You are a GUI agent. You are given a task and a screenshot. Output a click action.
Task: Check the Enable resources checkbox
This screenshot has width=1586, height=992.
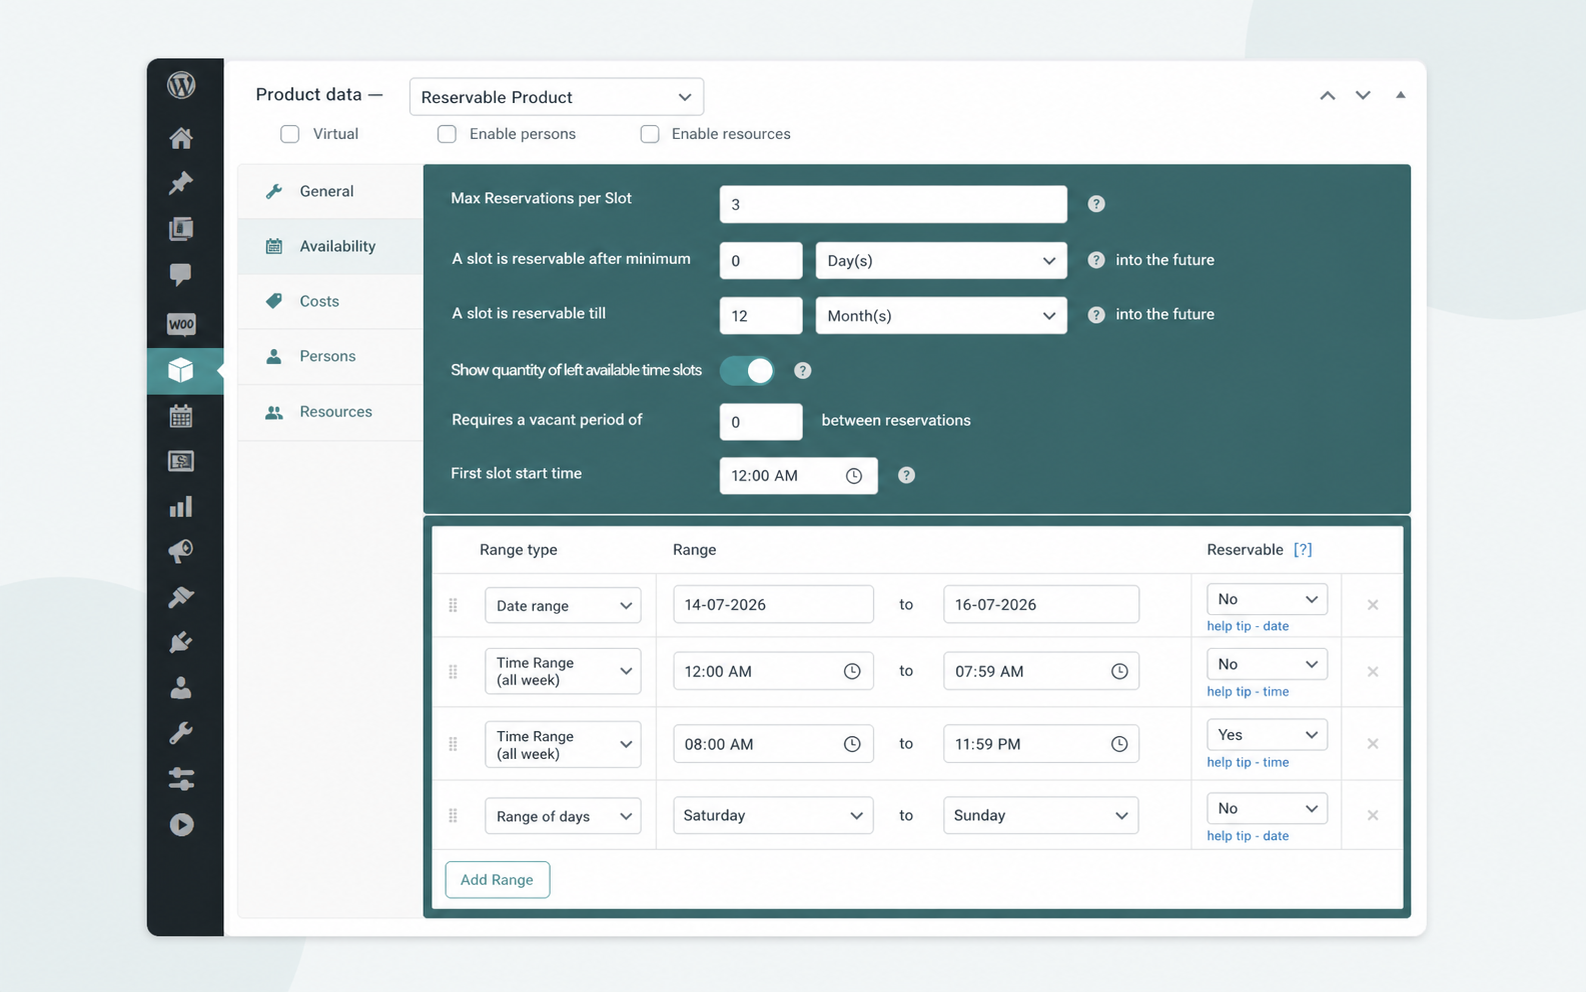(650, 134)
